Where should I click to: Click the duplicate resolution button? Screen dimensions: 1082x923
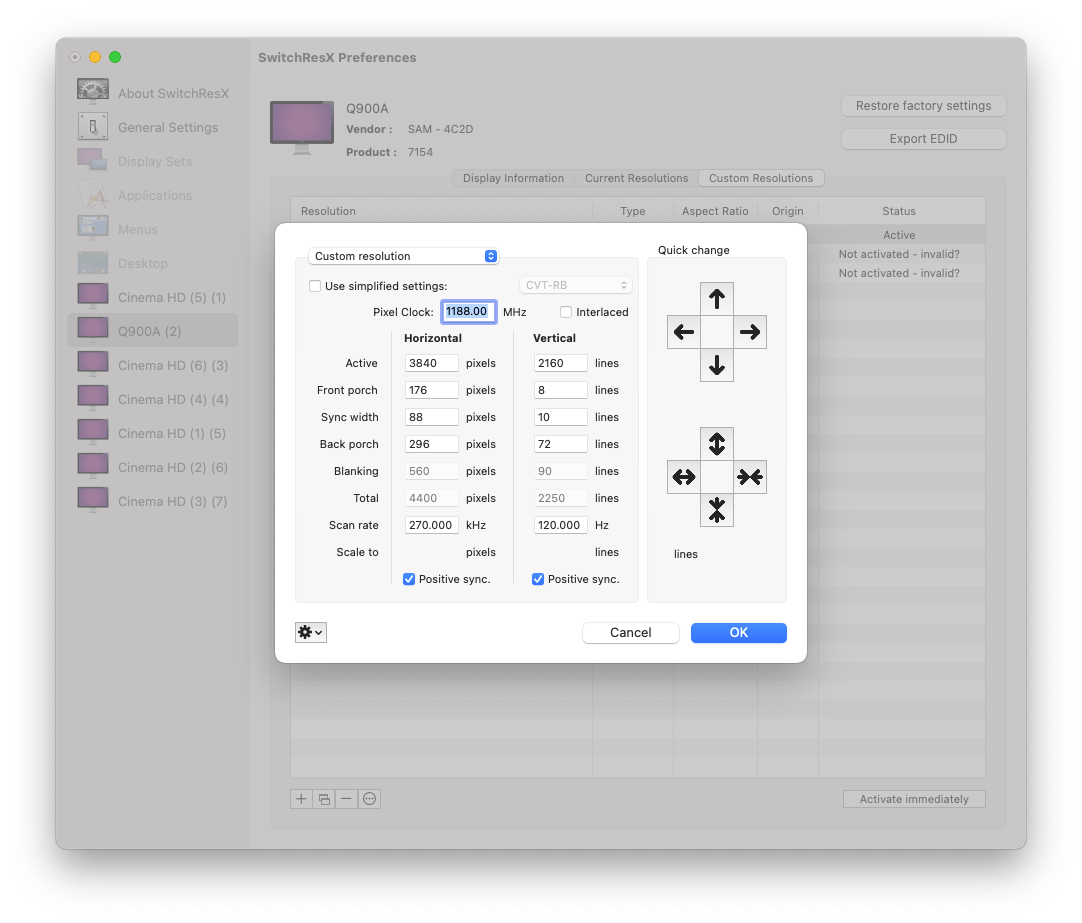tap(324, 799)
